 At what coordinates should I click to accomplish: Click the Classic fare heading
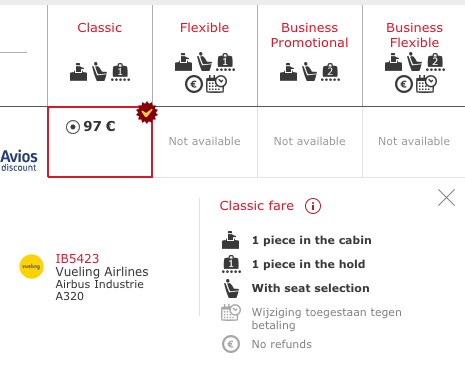click(257, 206)
